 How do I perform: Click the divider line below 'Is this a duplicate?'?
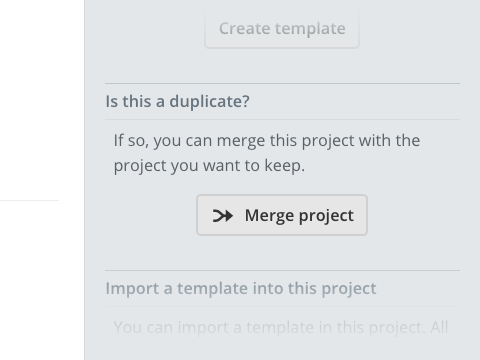click(x=282, y=119)
